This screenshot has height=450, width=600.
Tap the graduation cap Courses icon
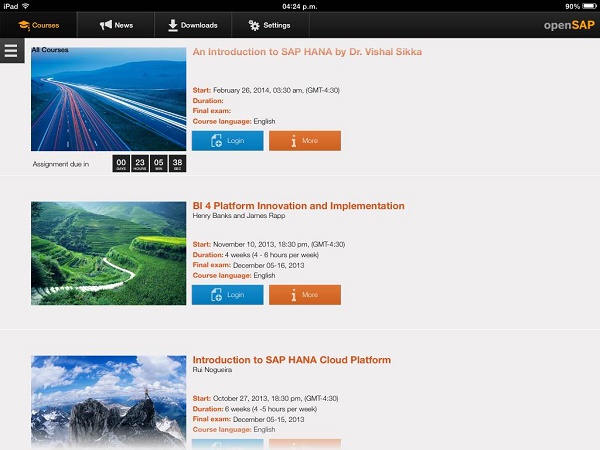click(x=24, y=25)
